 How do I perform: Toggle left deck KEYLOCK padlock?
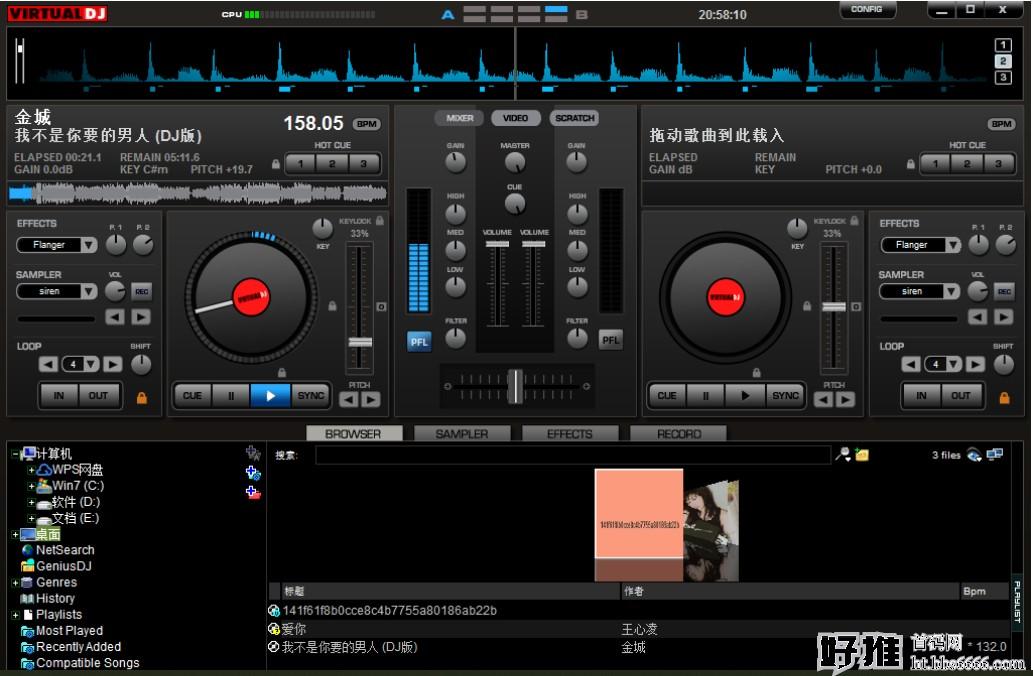click(380, 221)
